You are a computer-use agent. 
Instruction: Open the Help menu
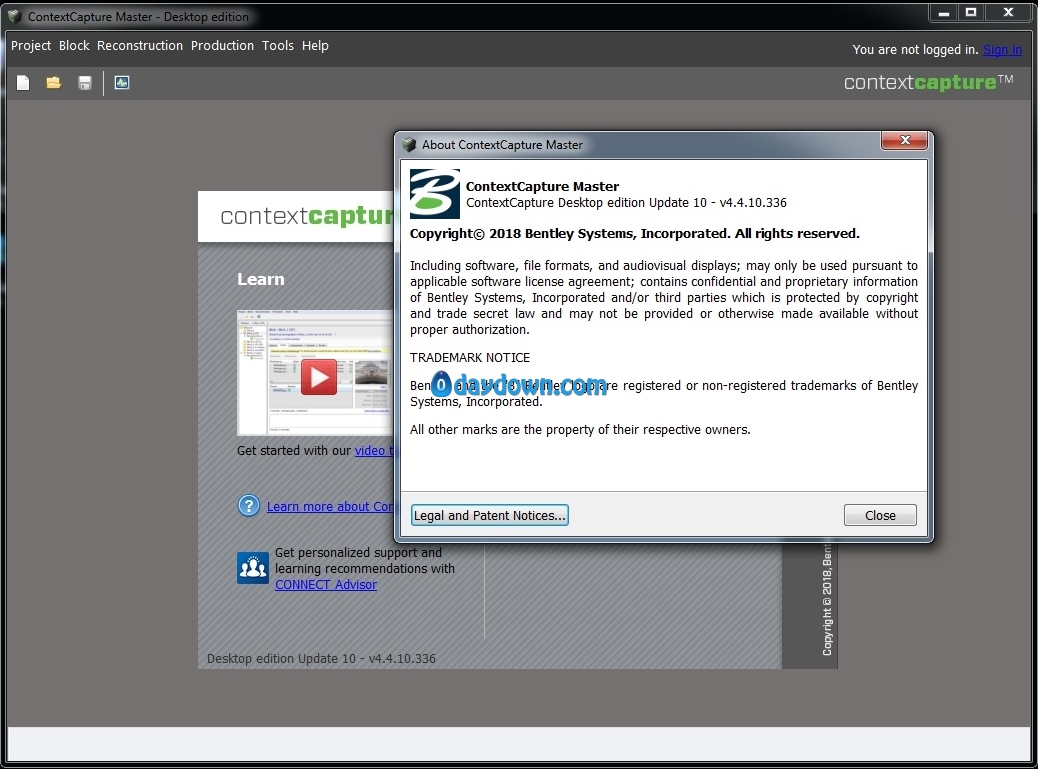coord(315,46)
